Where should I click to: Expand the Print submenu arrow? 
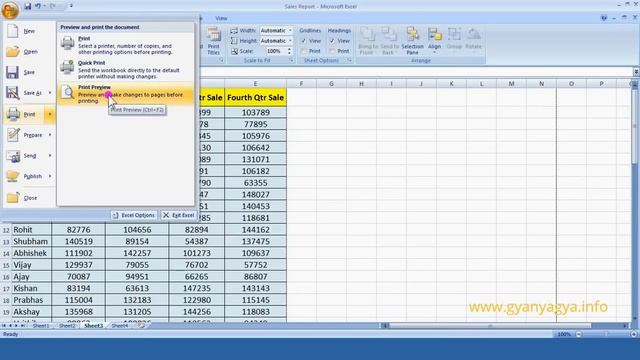50,114
